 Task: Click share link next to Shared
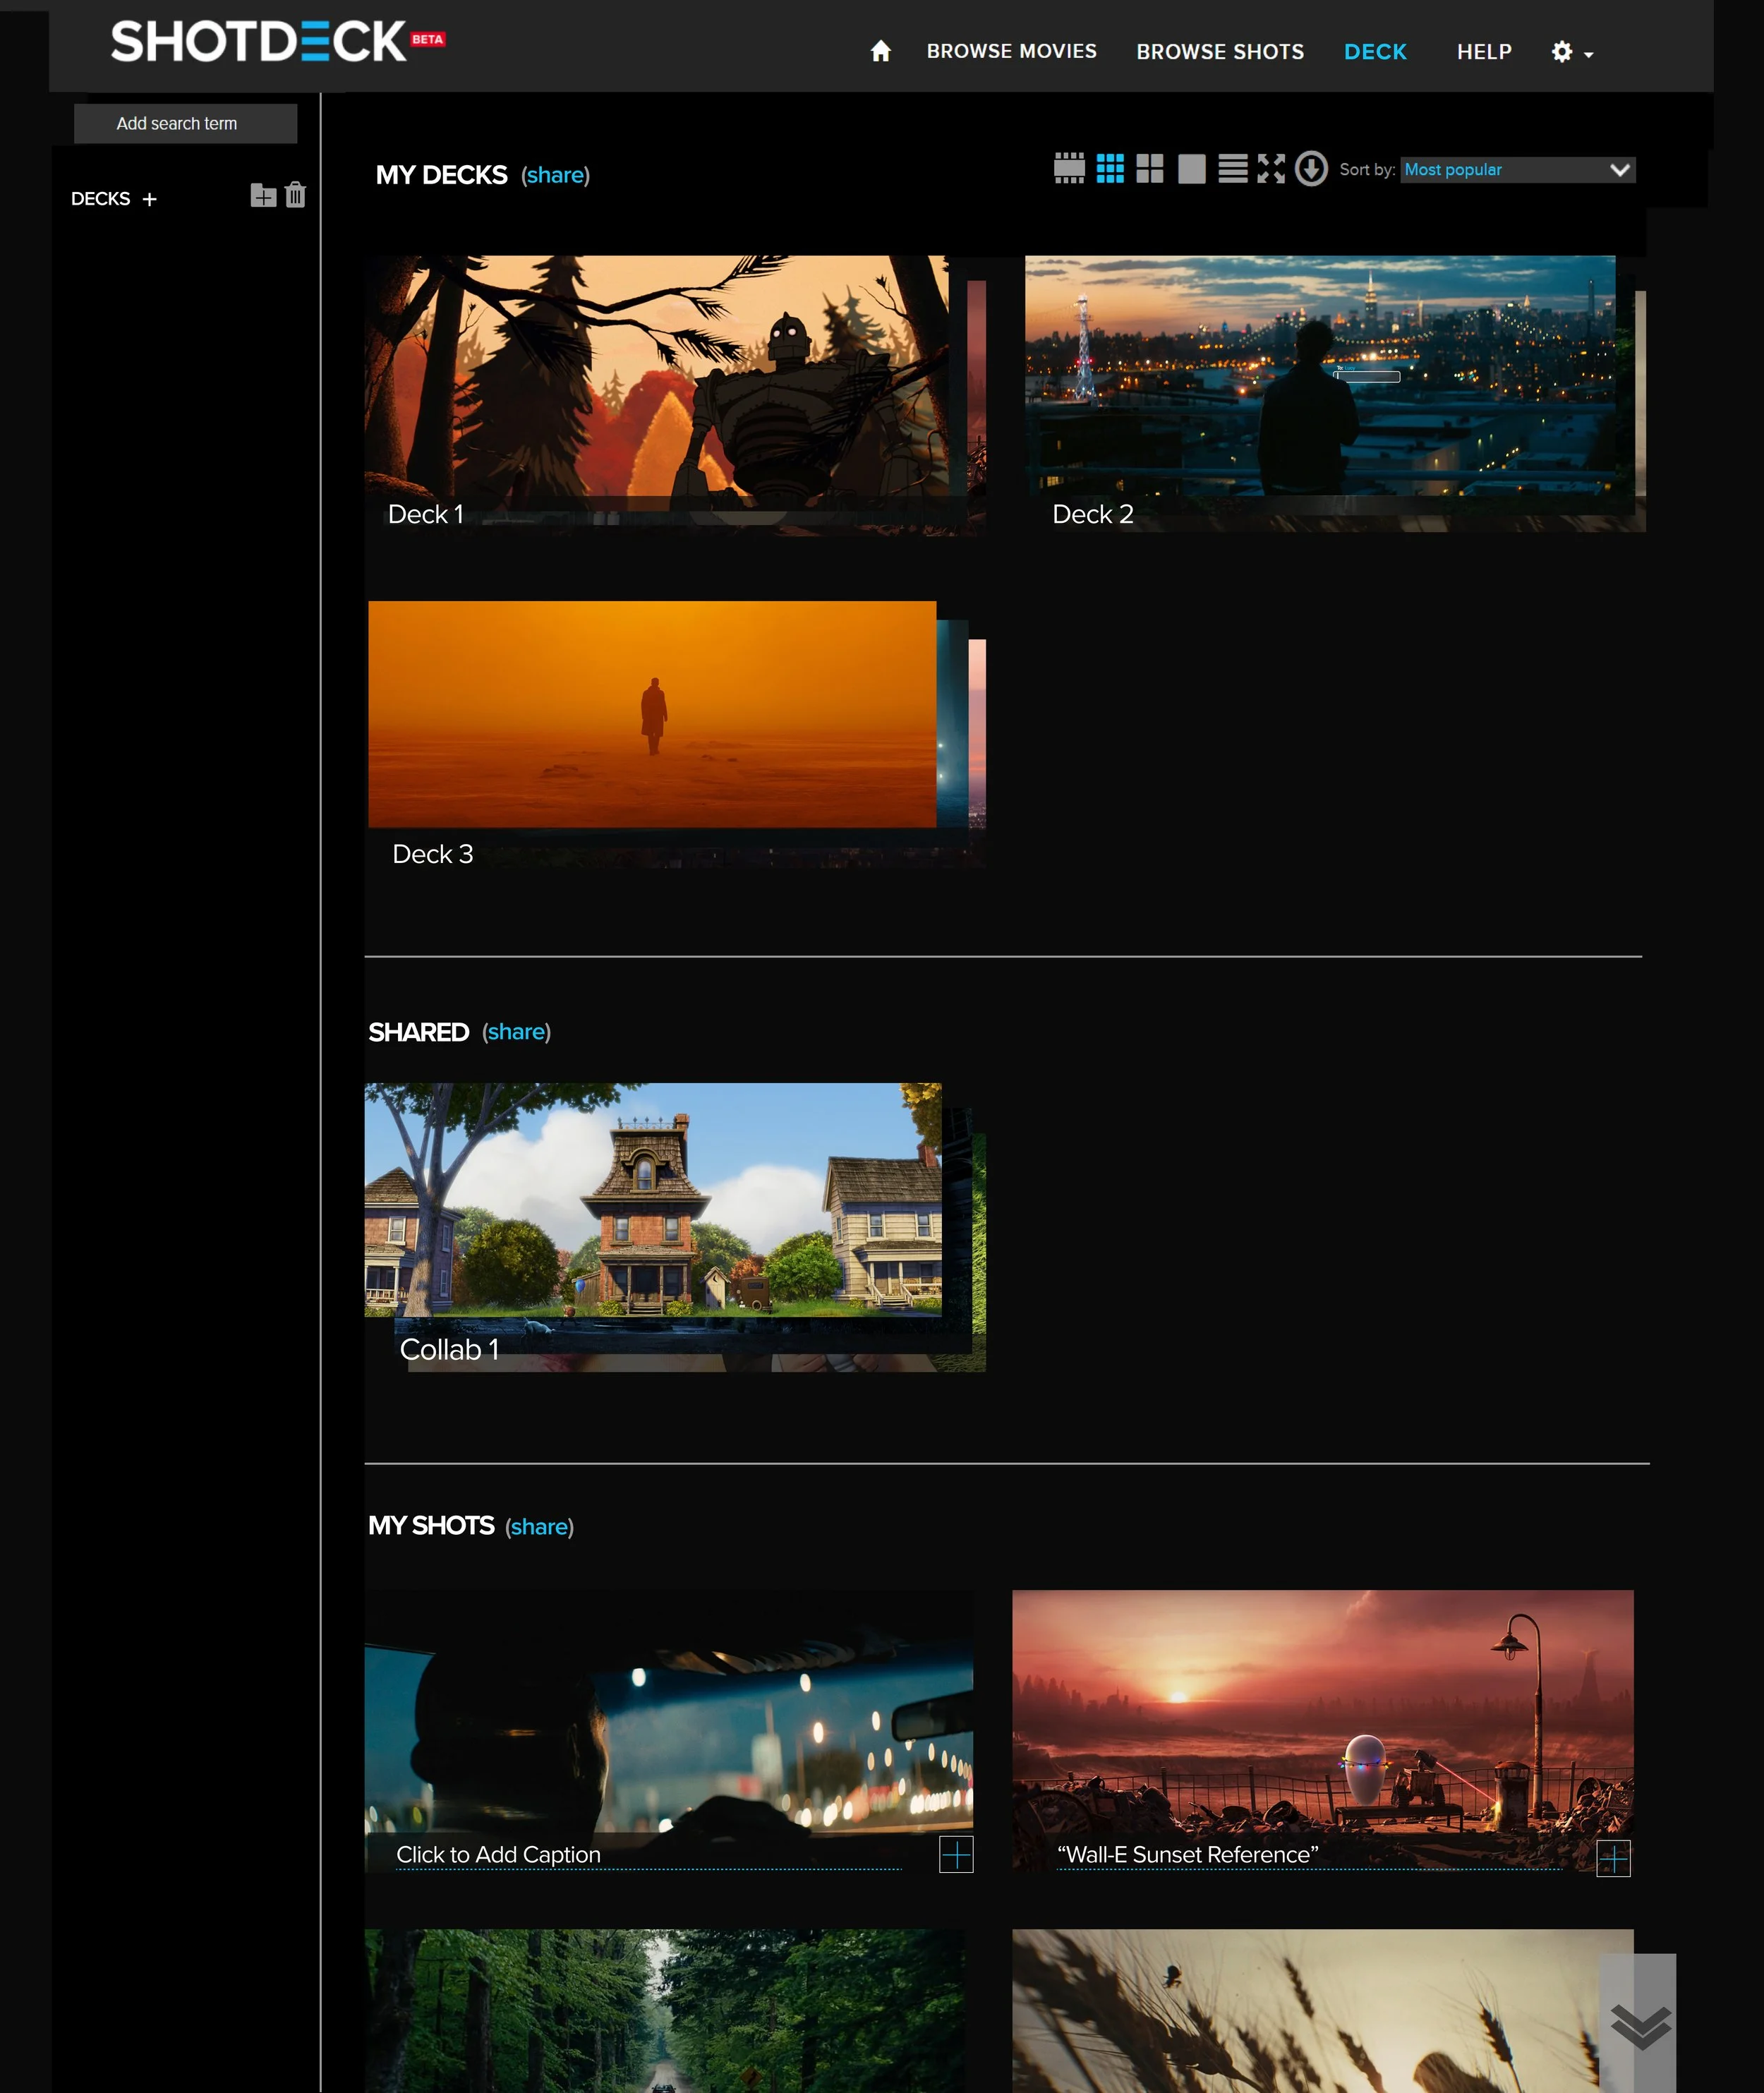tap(516, 1032)
